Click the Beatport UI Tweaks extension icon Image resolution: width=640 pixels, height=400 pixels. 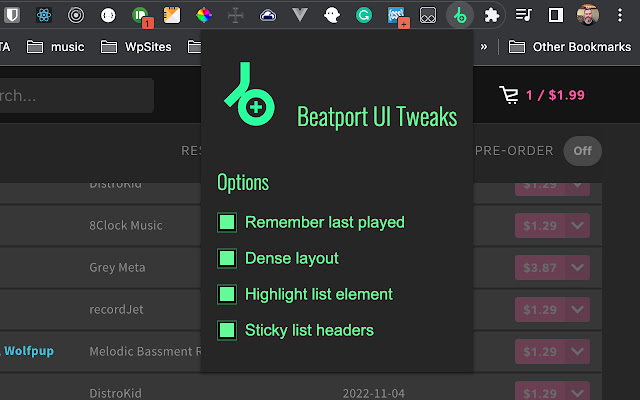click(x=459, y=15)
